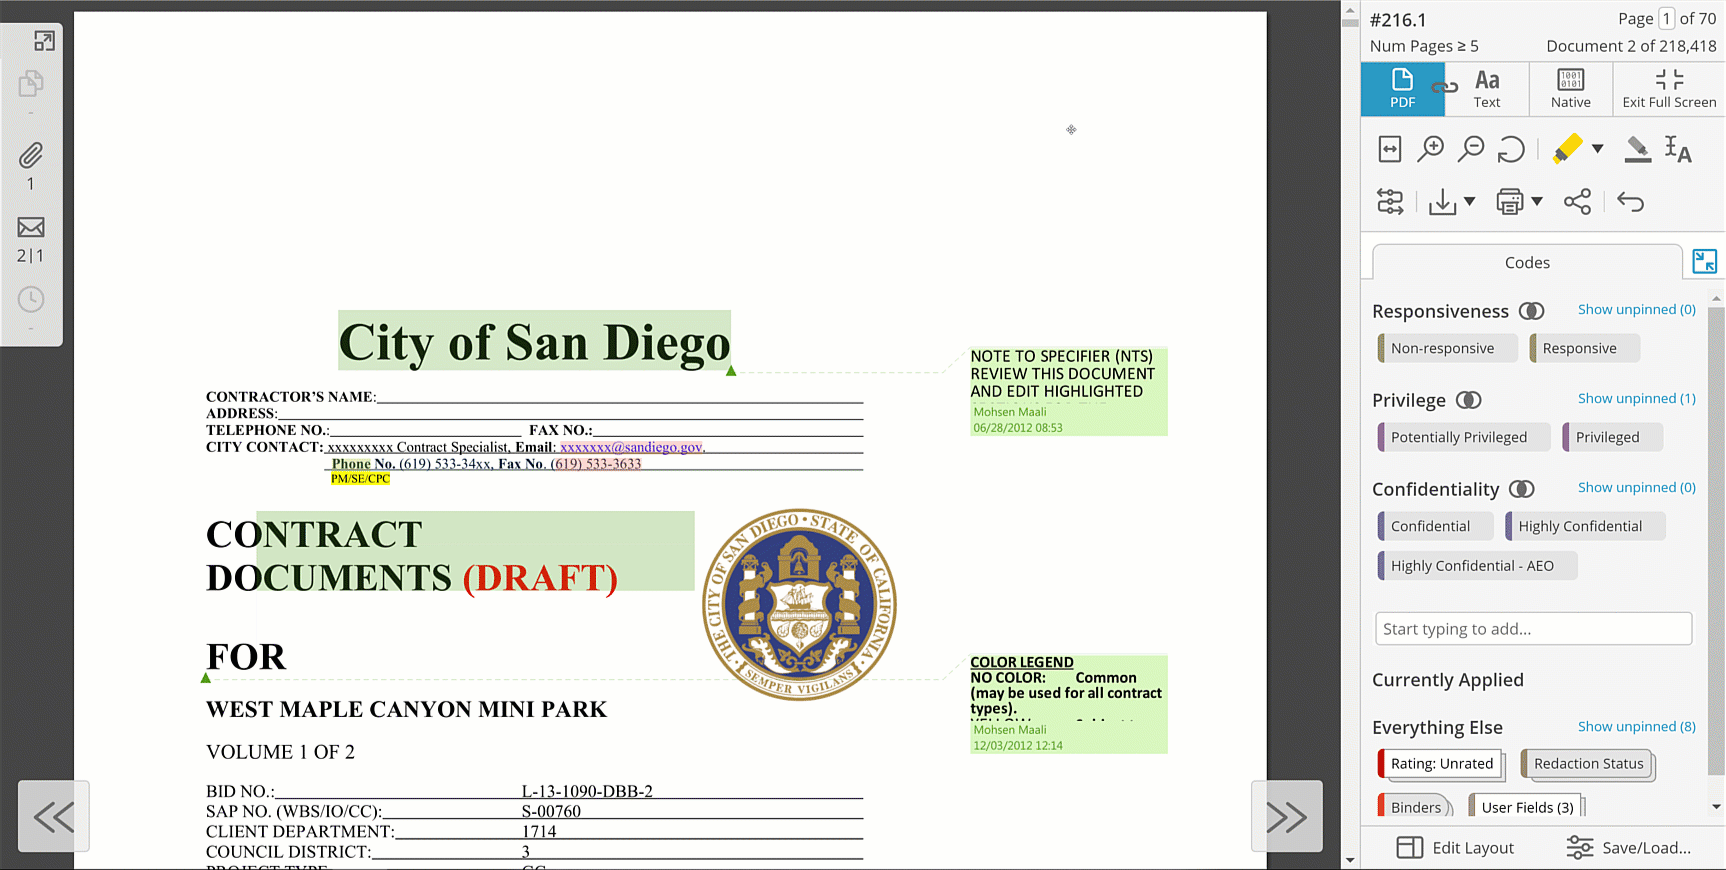This screenshot has width=1726, height=870.
Task: Click the 'Document 2 of 218,418' text
Action: (1631, 46)
